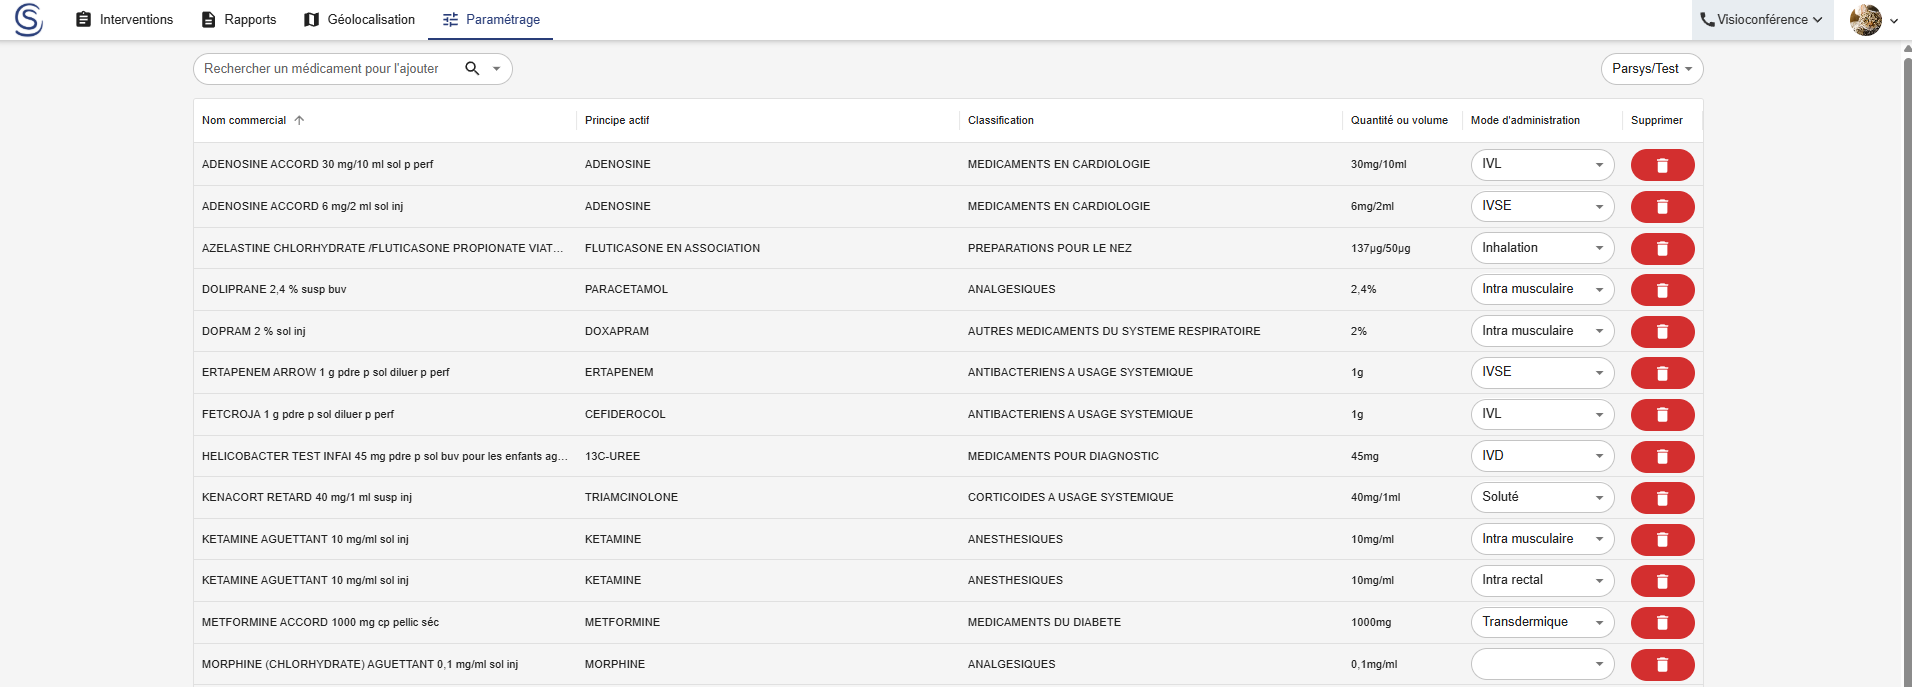Click the 137µg/50µg quantity value
Viewport: 1912px width, 687px height.
1381,248
